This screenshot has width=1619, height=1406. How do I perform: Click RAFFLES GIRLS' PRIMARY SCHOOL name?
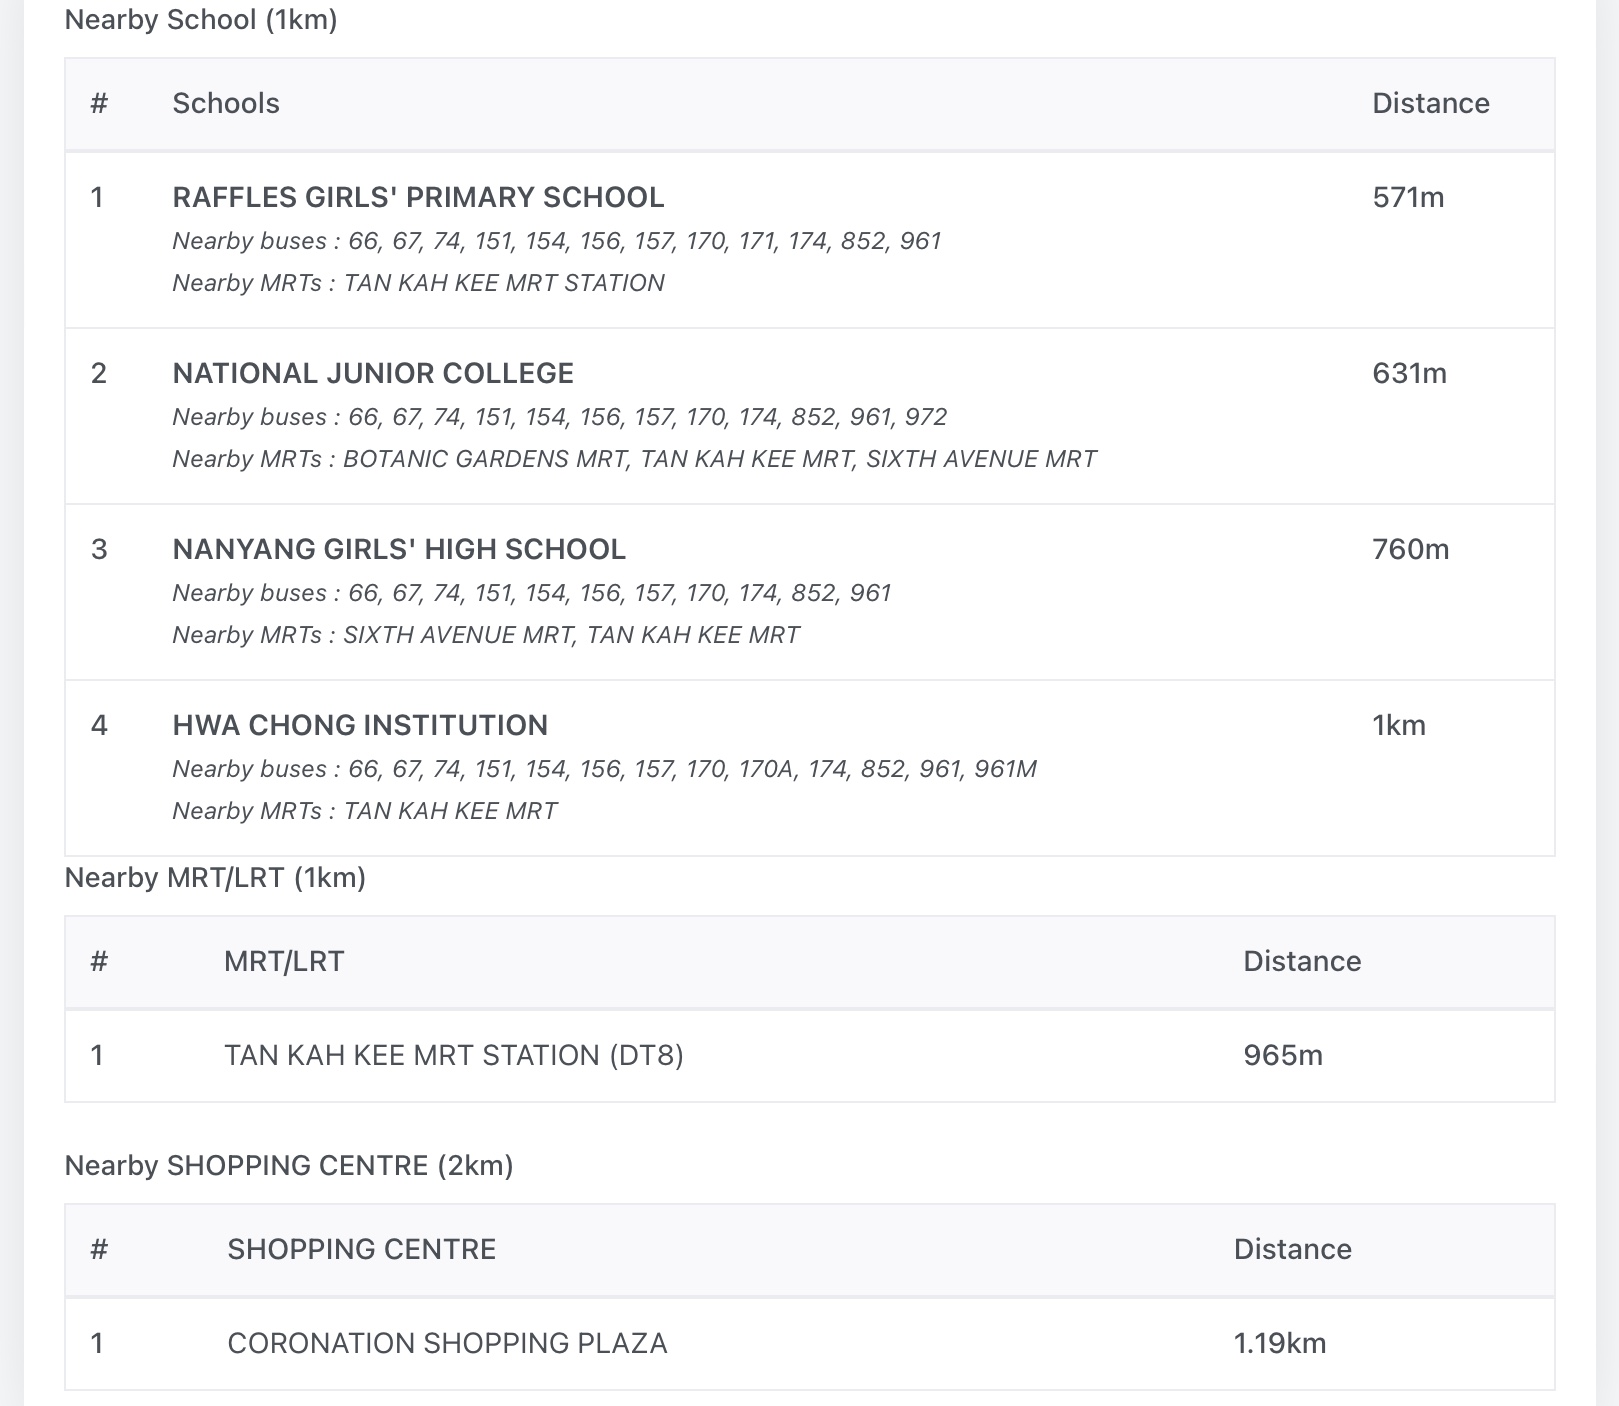coord(418,197)
